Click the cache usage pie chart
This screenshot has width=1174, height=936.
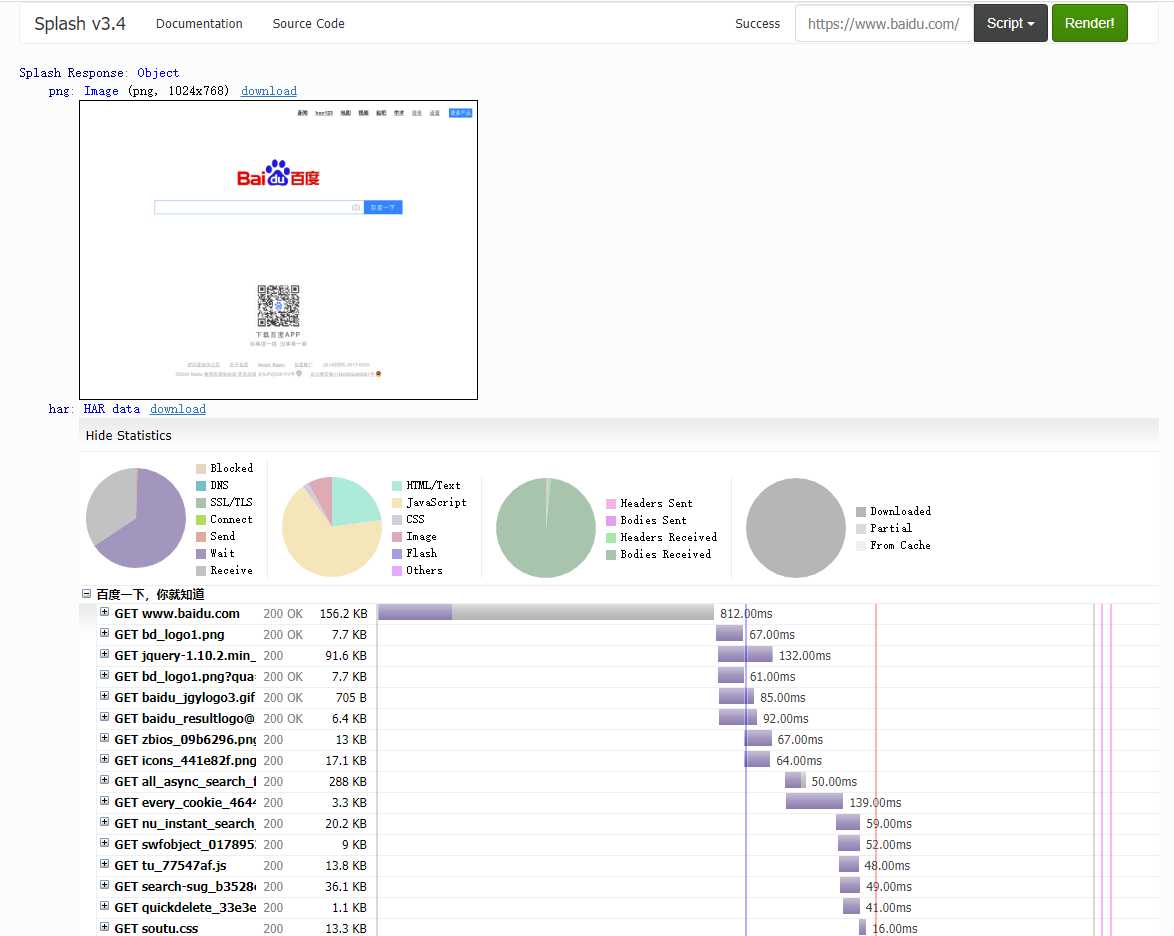tap(796, 528)
